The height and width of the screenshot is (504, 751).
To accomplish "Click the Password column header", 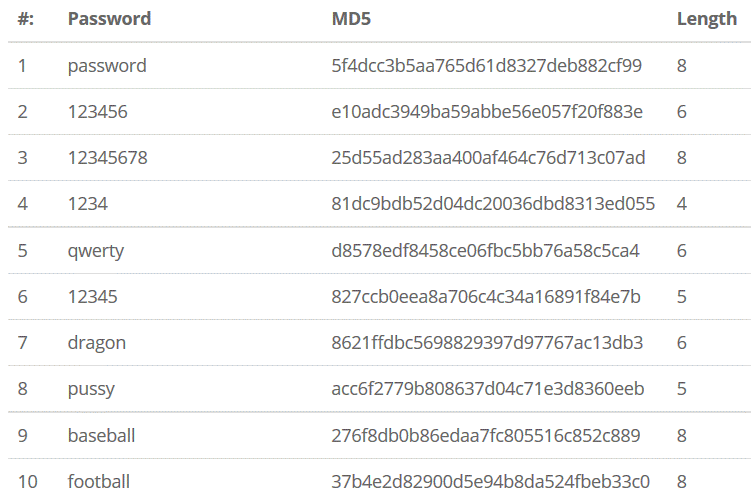I will tap(109, 19).
